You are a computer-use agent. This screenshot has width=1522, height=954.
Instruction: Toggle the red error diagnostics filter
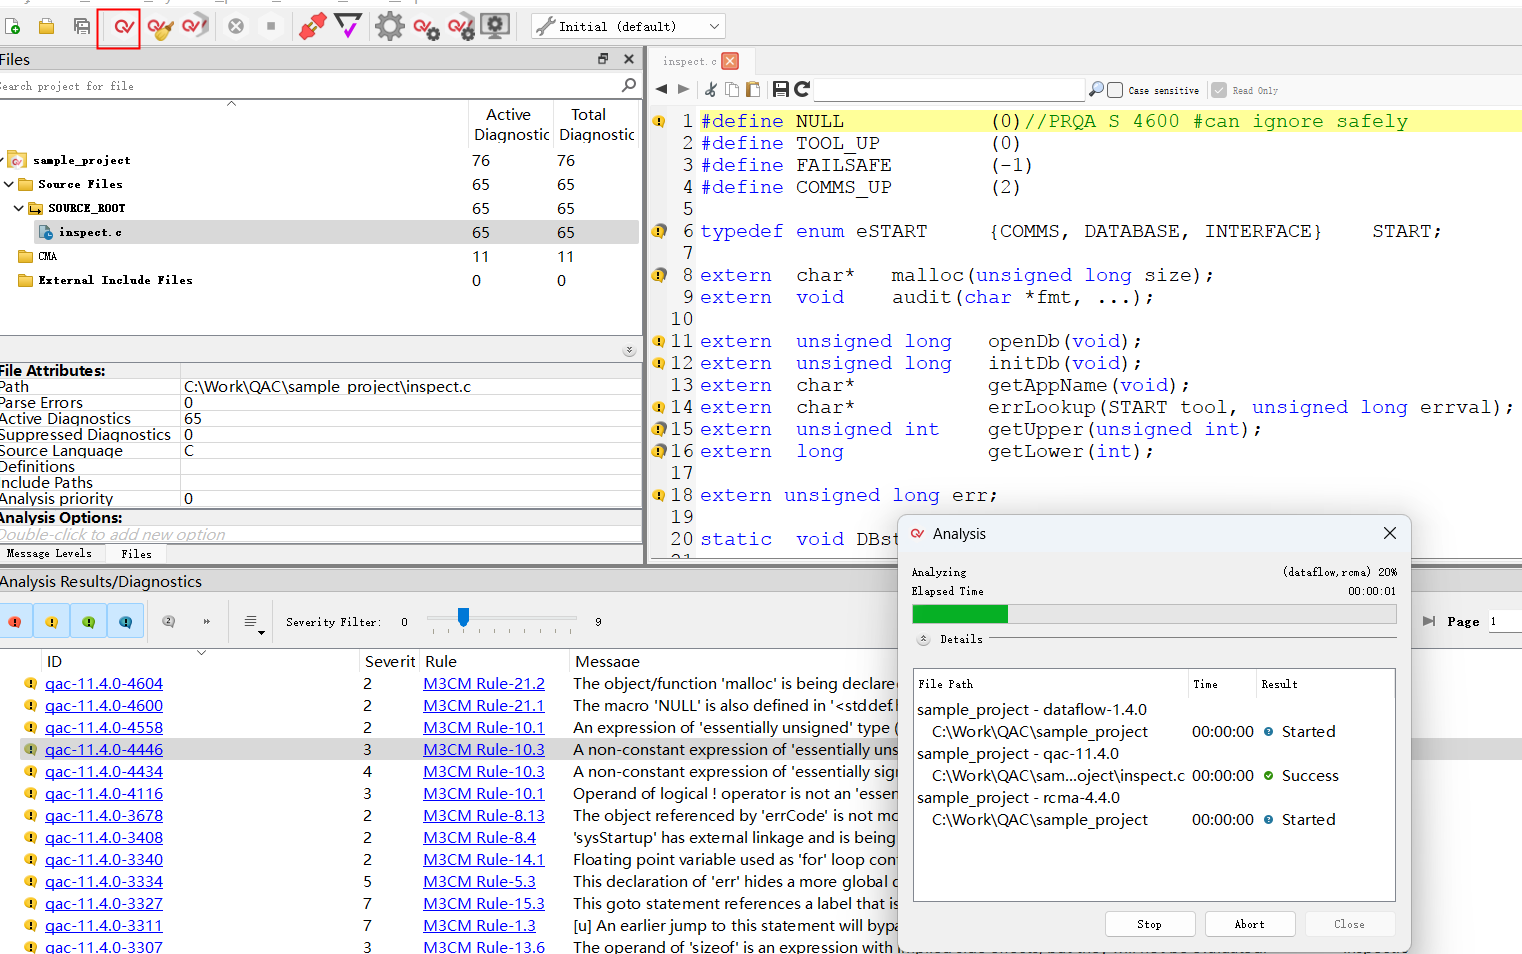pyautogui.click(x=15, y=622)
